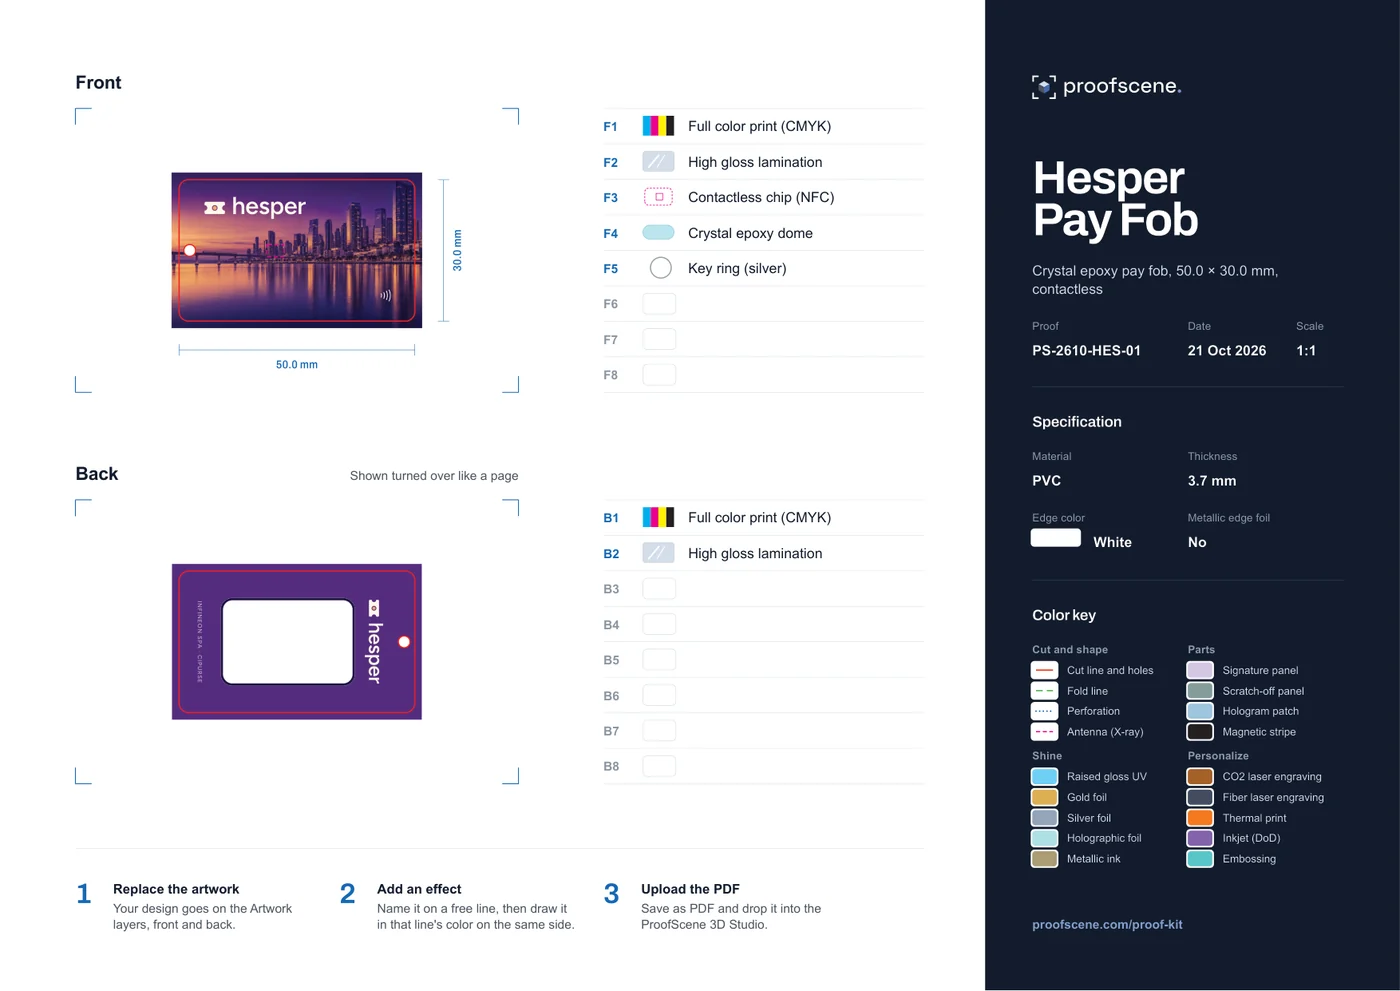The height and width of the screenshot is (991, 1400).
Task: Open the proofscene.com/proof-kit link
Action: tap(1107, 925)
